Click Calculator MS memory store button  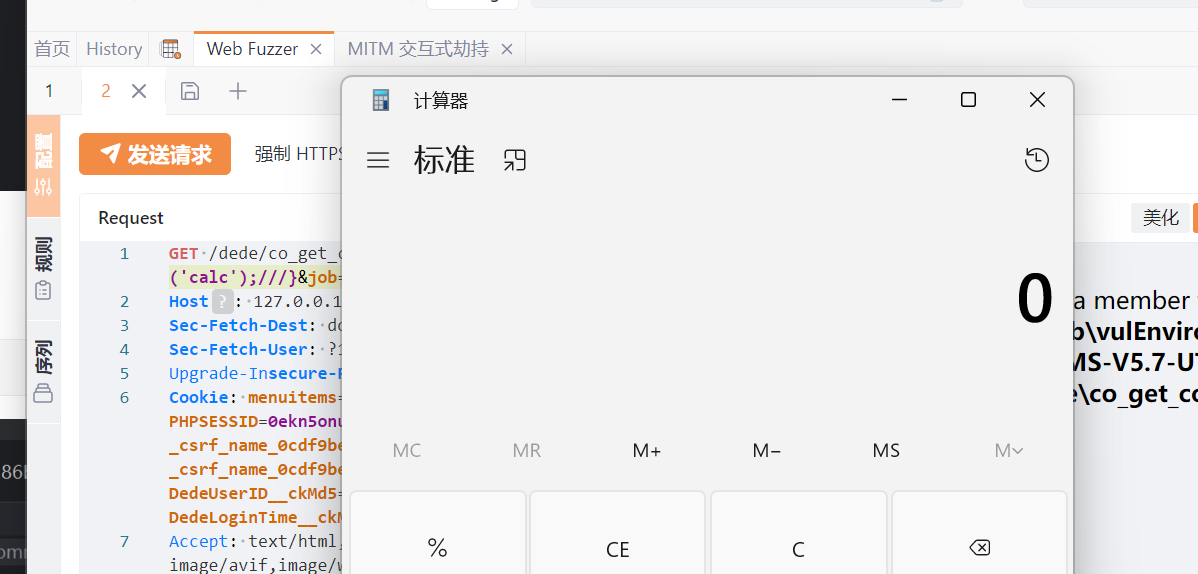coord(886,451)
